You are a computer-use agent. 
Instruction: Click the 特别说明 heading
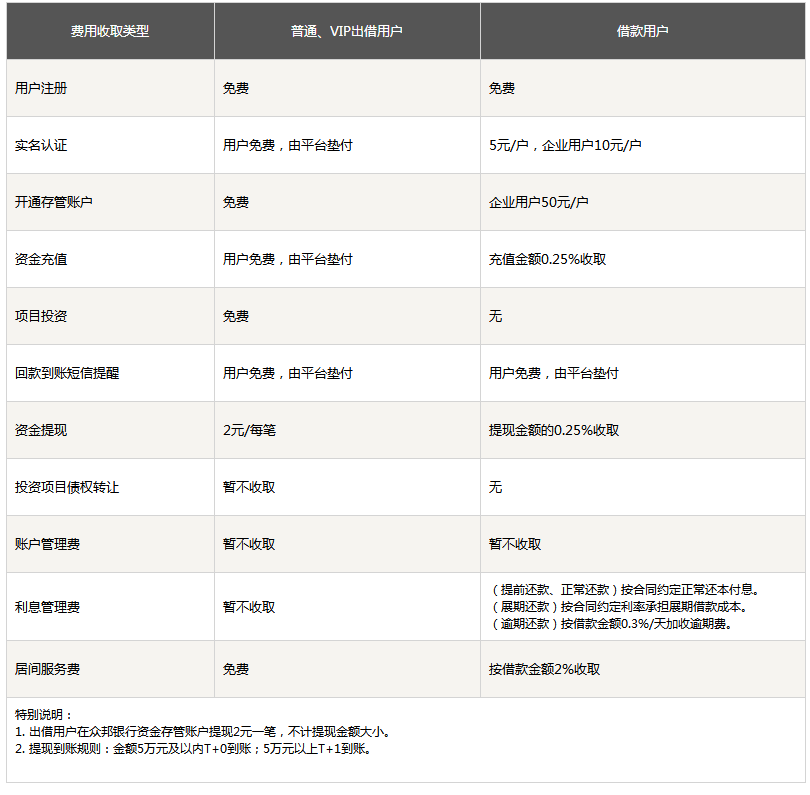(43, 714)
